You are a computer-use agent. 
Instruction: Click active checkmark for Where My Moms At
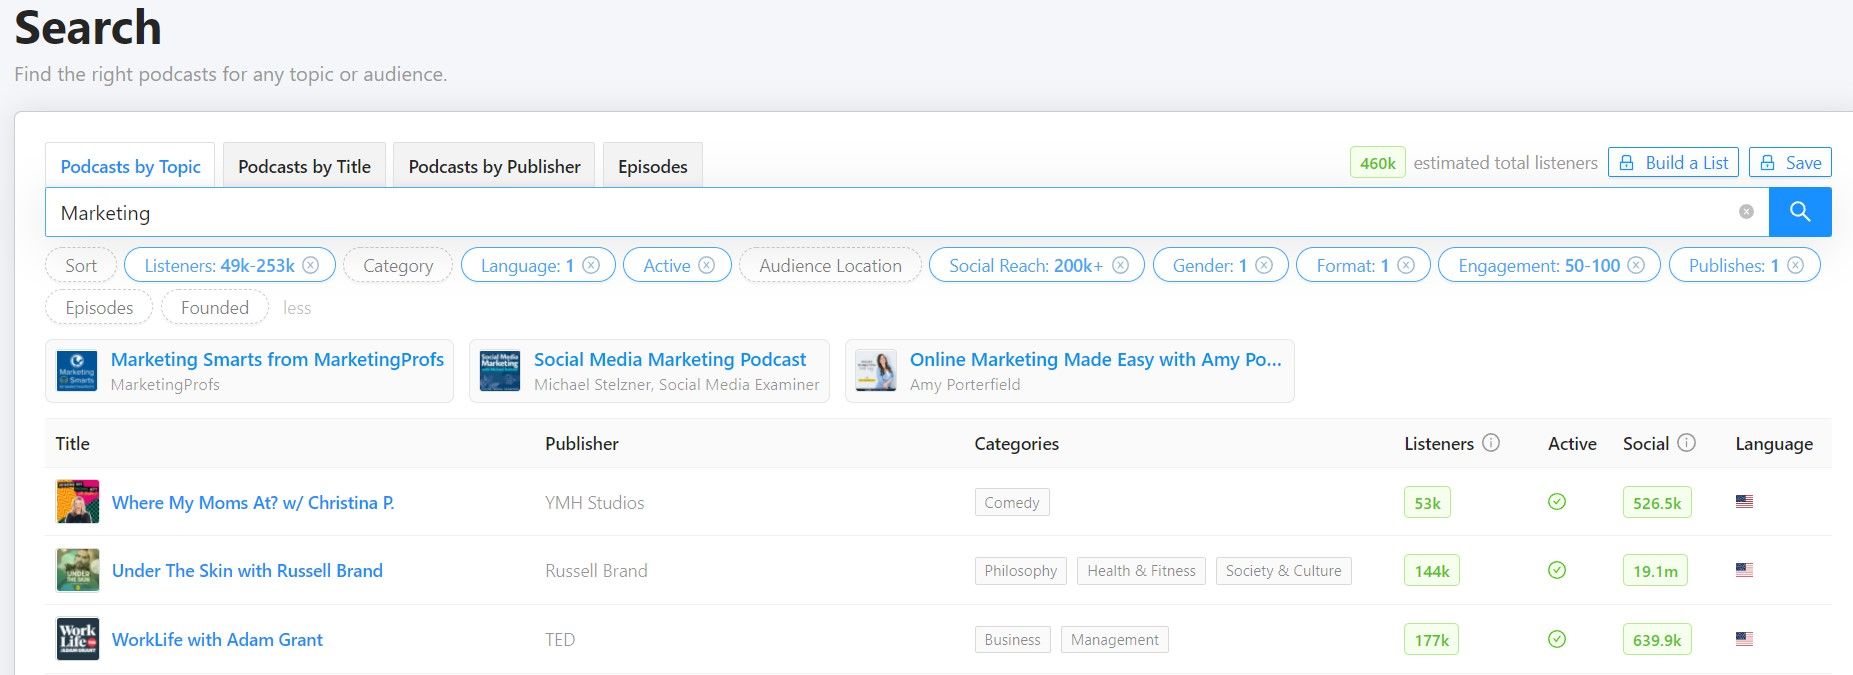coord(1557,502)
